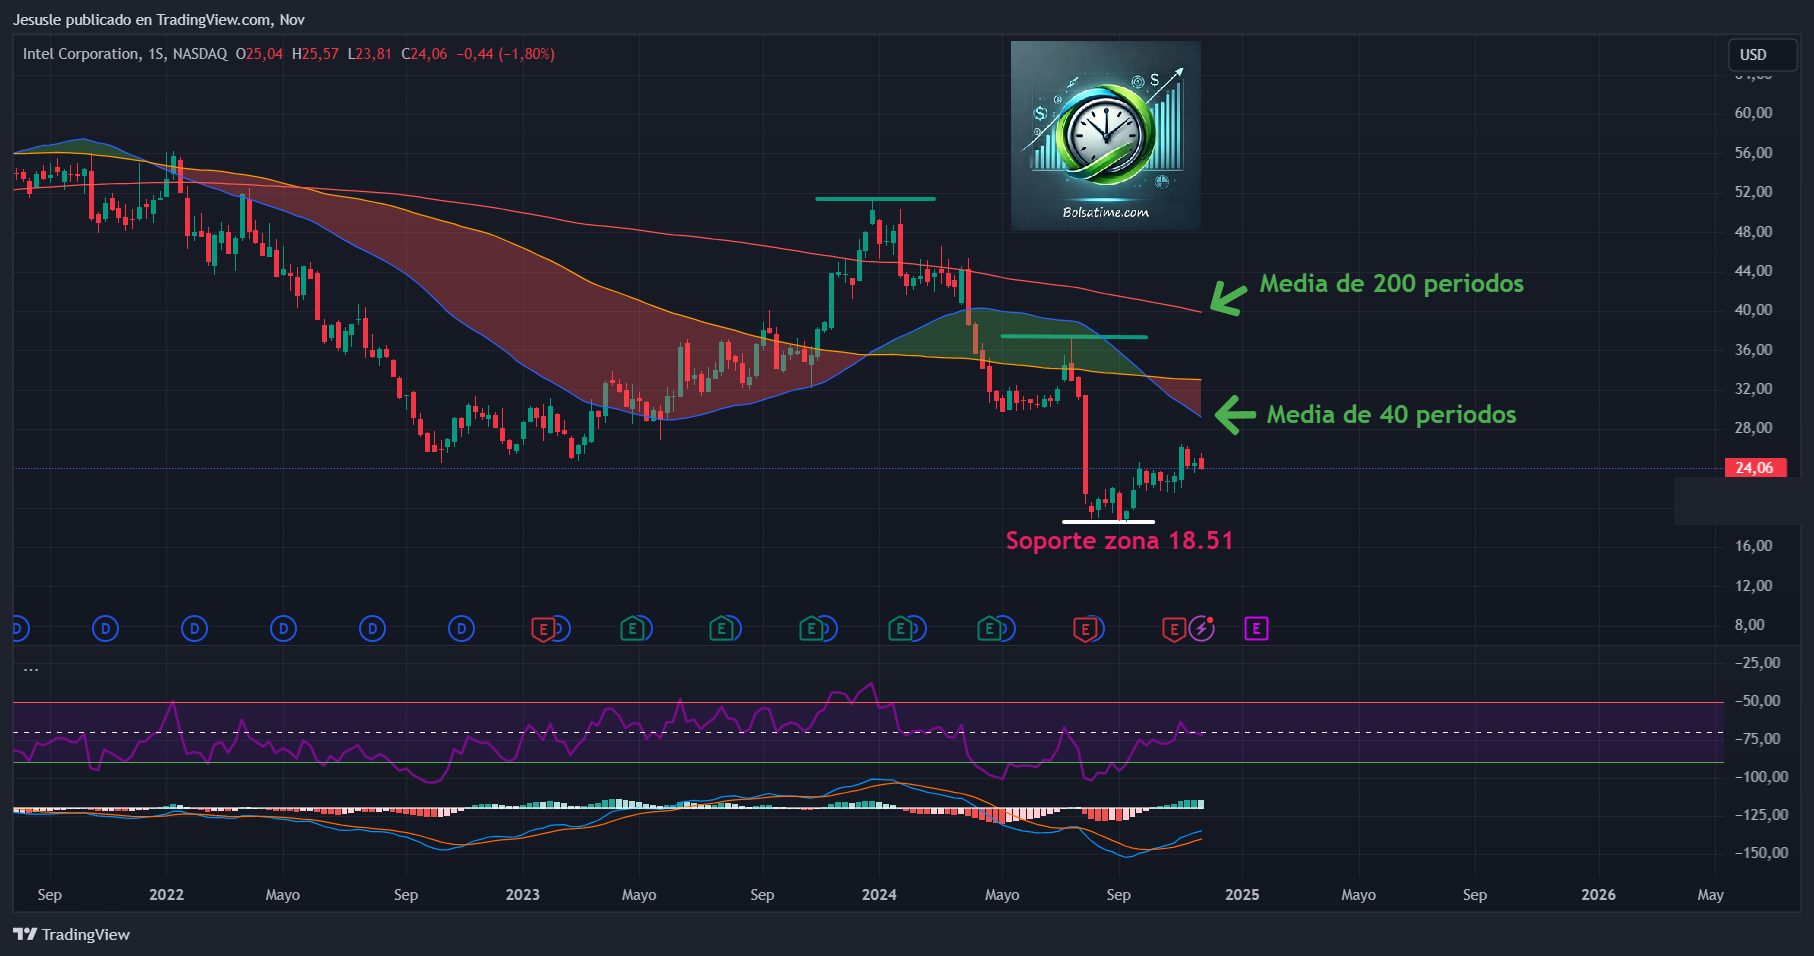Image resolution: width=1814 pixels, height=956 pixels.
Task: Click the red earnings E beside lightning icon
Action: (1174, 629)
